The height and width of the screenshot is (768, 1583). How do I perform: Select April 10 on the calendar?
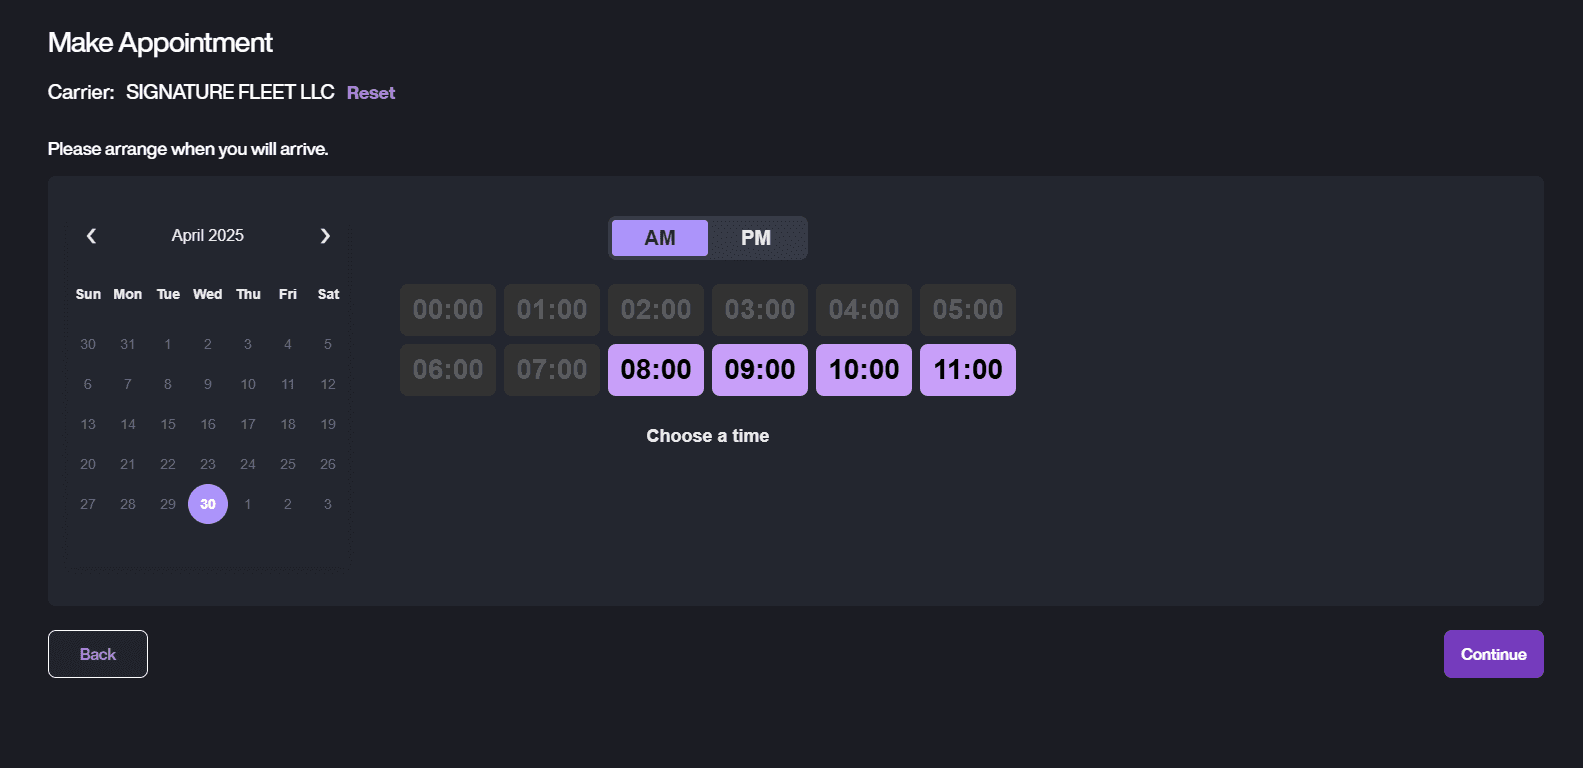click(x=248, y=384)
